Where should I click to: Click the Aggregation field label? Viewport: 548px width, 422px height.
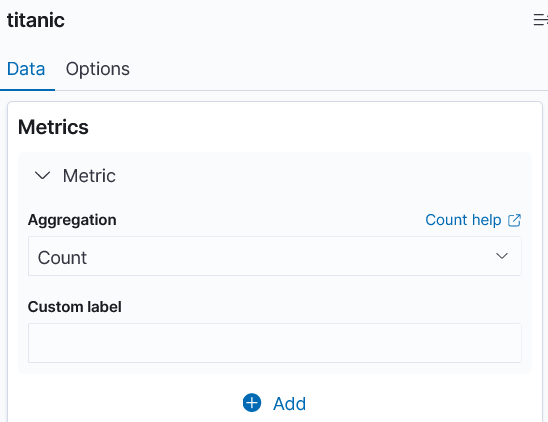[72, 220]
